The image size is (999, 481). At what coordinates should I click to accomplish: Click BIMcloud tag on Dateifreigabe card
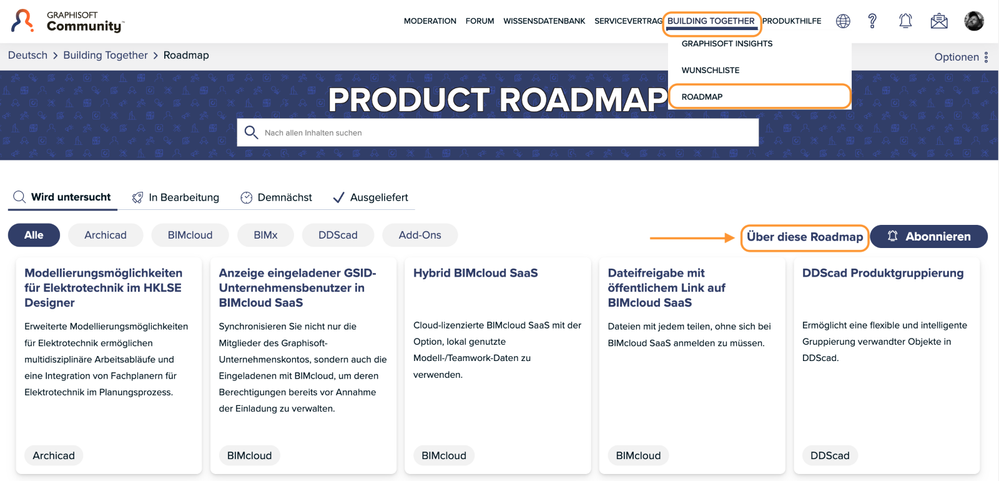pos(638,456)
